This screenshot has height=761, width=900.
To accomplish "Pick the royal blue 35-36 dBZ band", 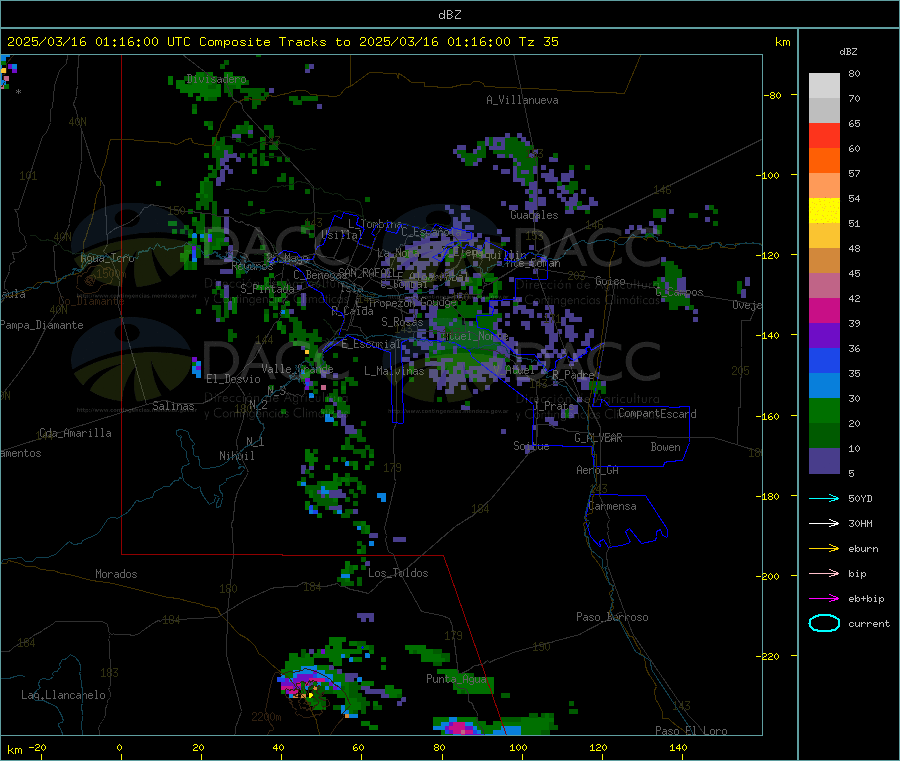I will (x=824, y=360).
